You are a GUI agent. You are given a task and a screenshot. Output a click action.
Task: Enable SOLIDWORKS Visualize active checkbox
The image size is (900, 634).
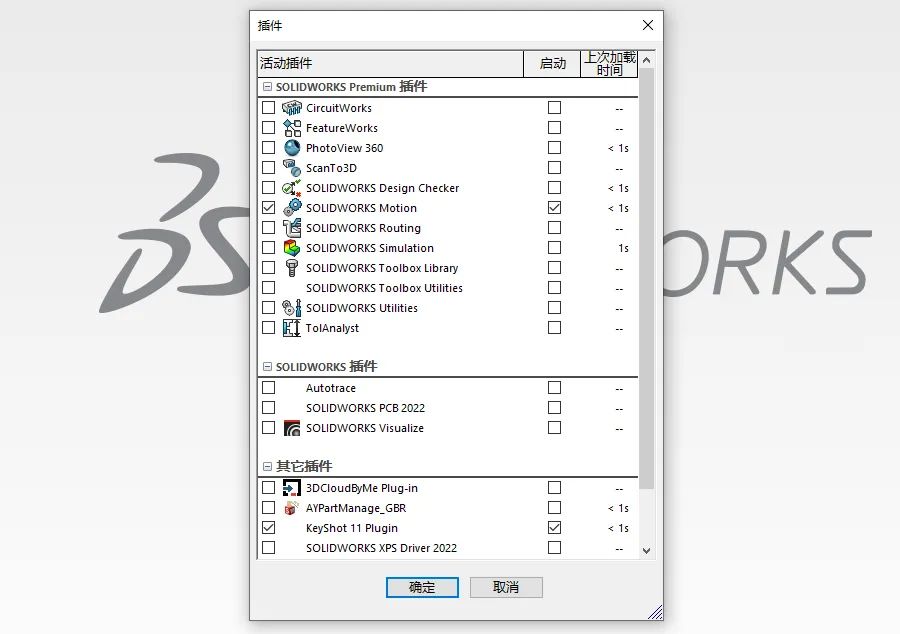click(268, 428)
